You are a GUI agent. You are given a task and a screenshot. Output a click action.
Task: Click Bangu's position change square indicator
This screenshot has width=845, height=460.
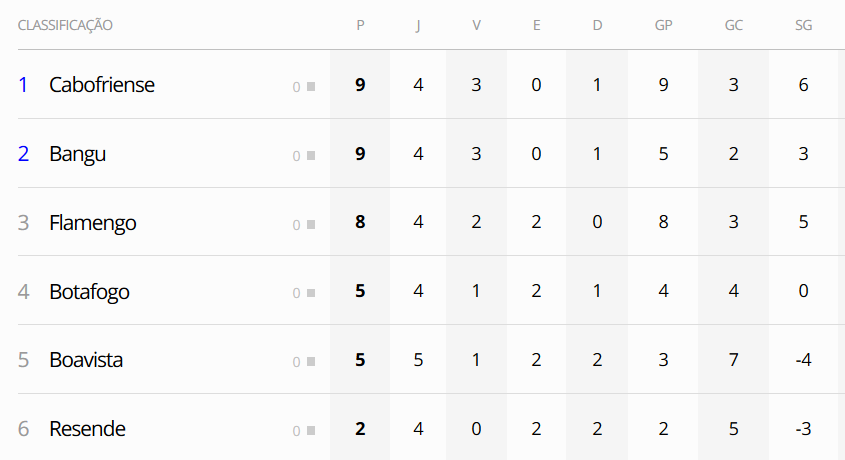coord(311,156)
